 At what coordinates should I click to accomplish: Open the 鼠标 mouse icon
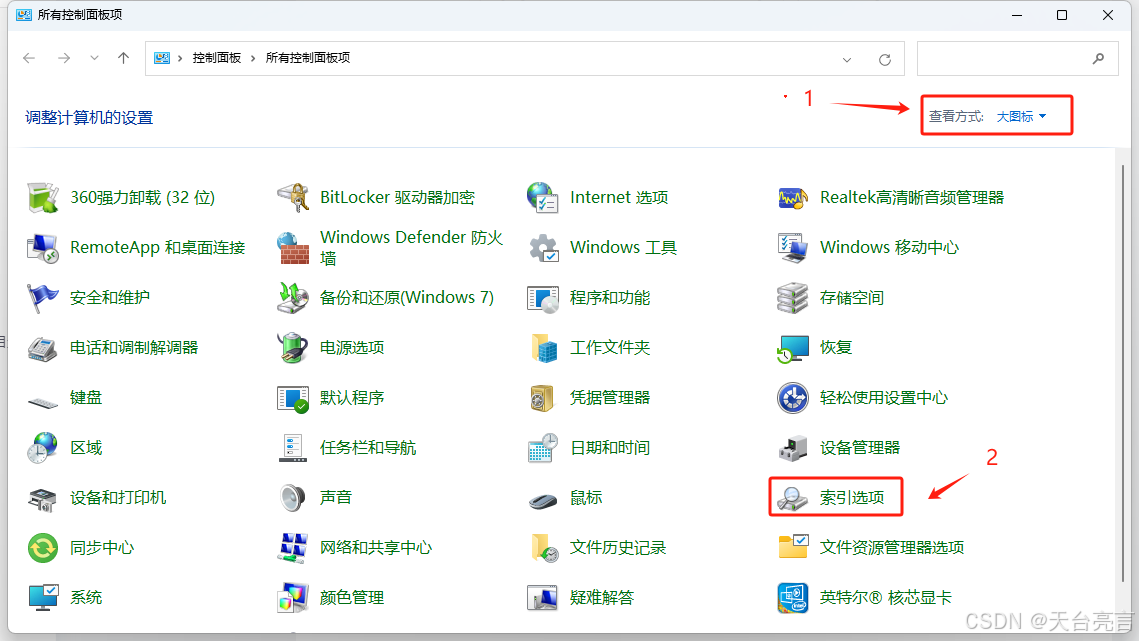[543, 500]
